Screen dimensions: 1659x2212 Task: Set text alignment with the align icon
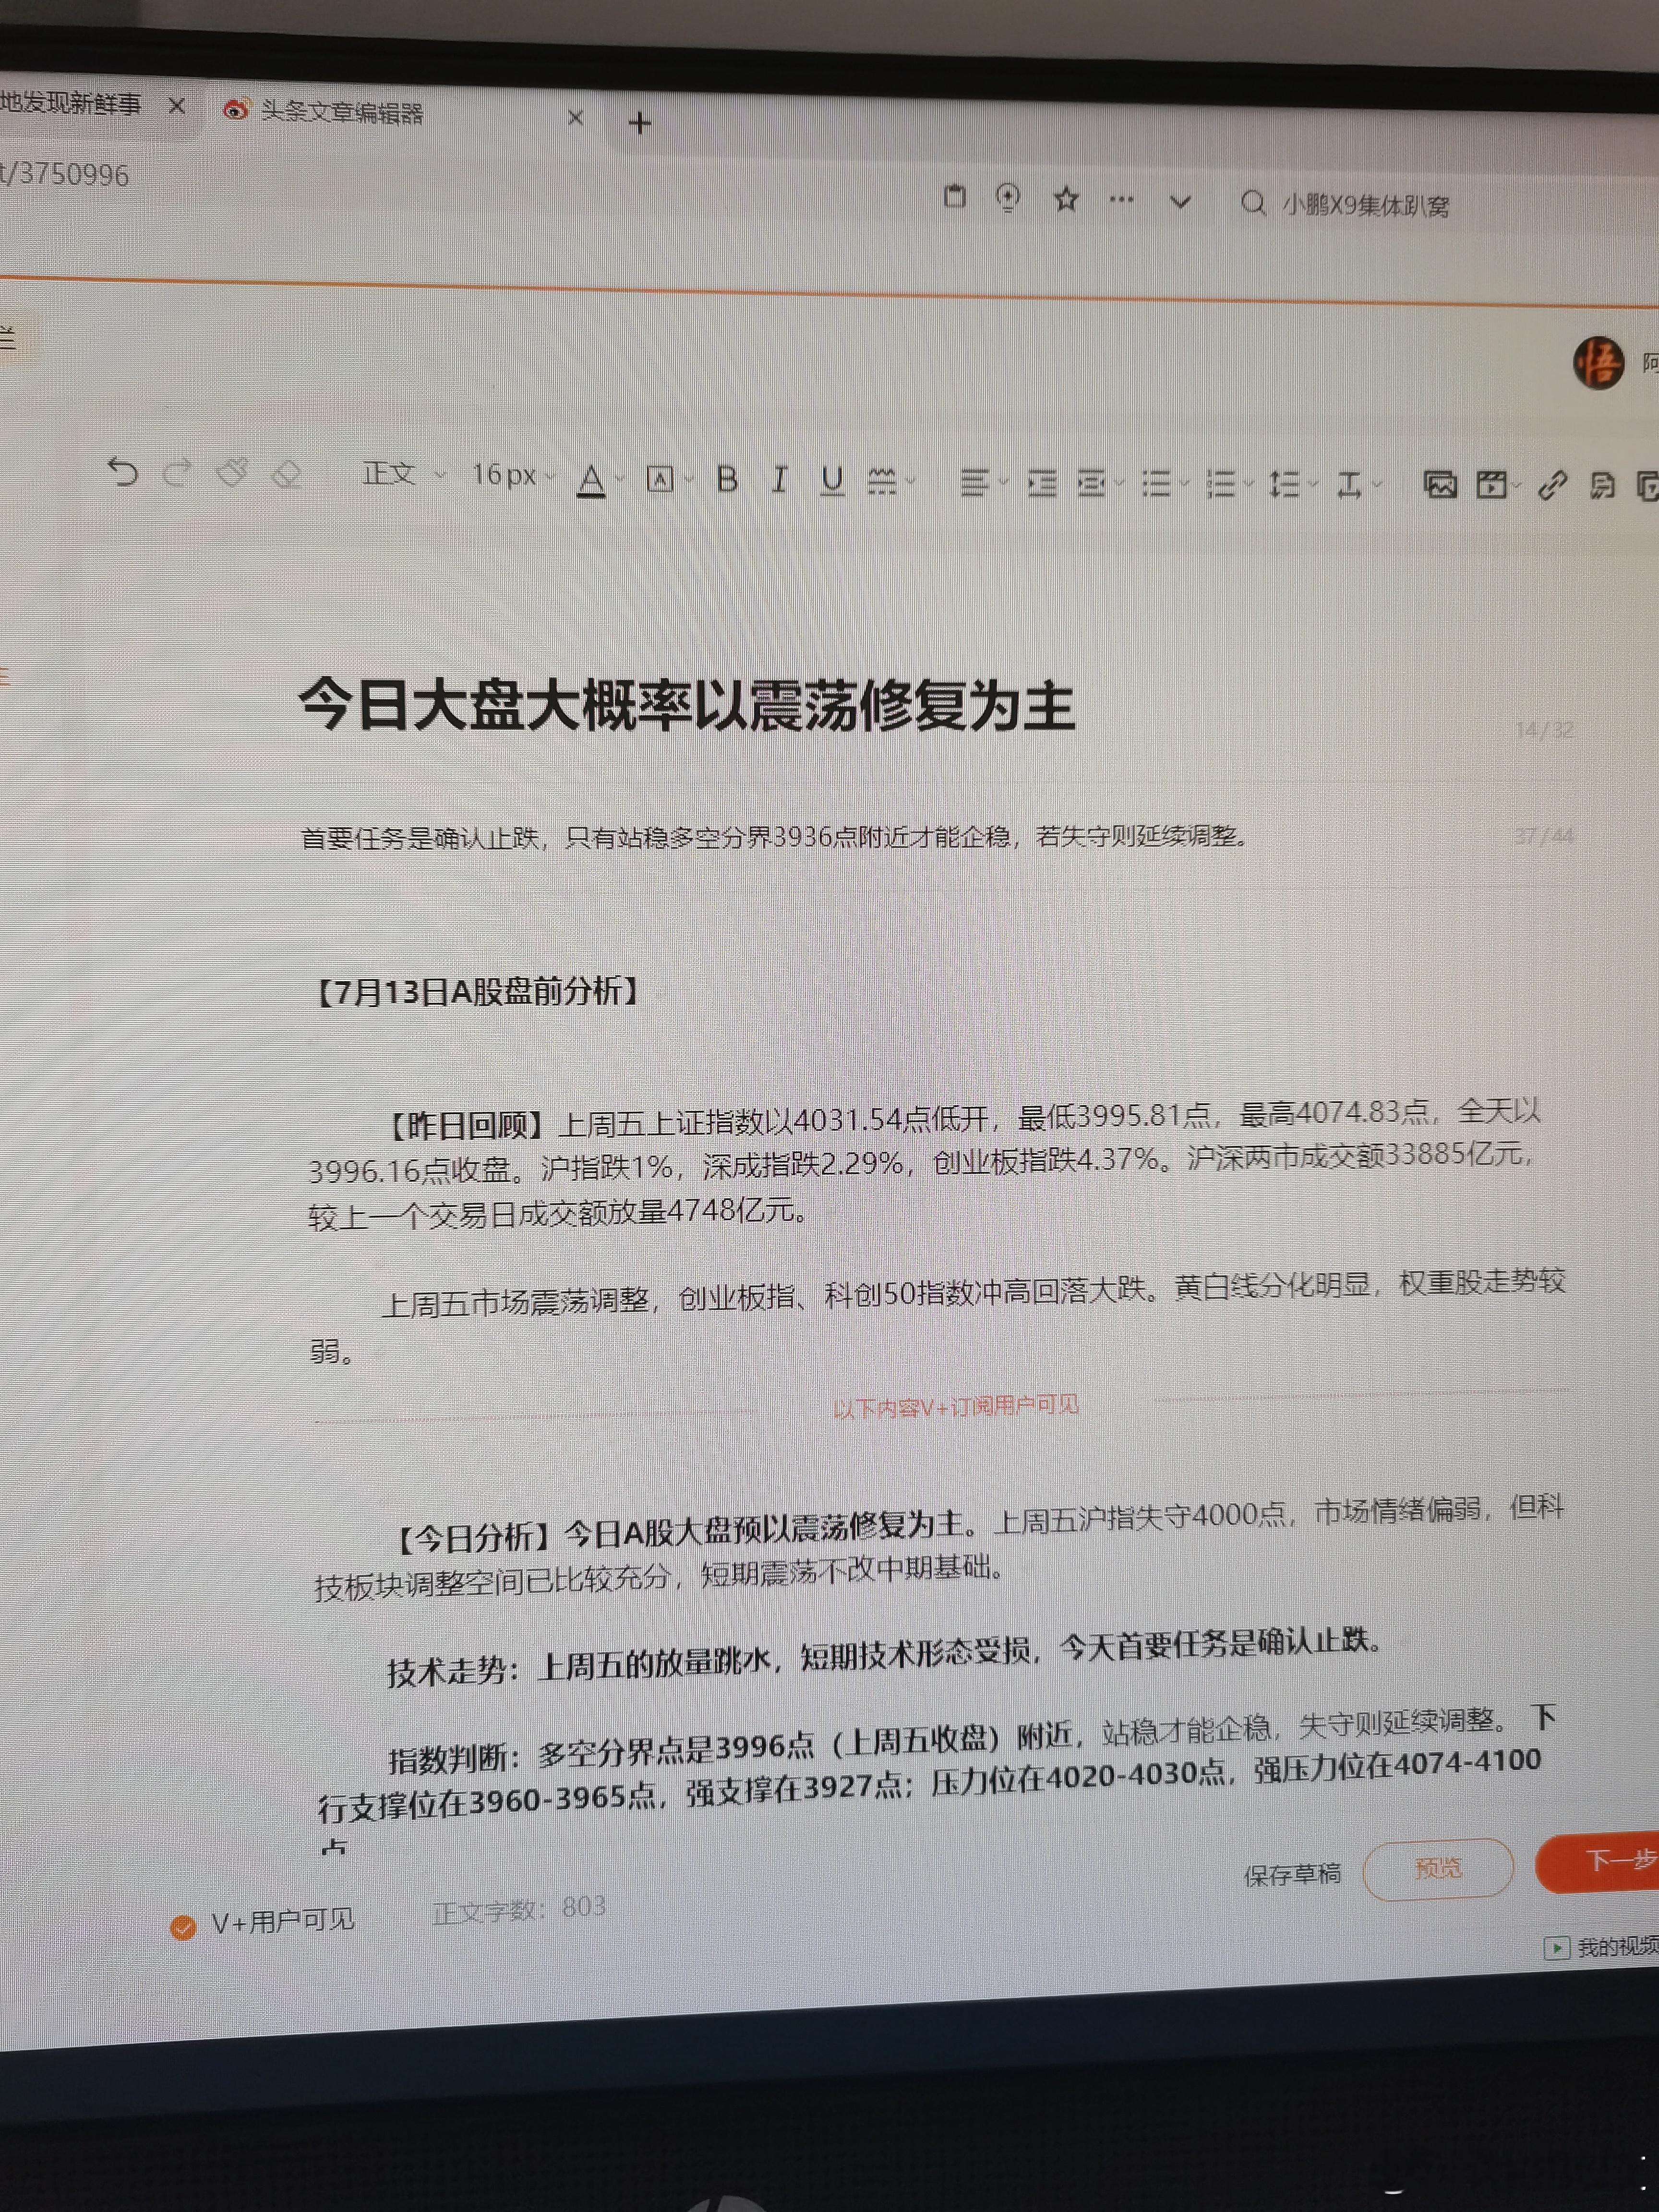[x=974, y=482]
